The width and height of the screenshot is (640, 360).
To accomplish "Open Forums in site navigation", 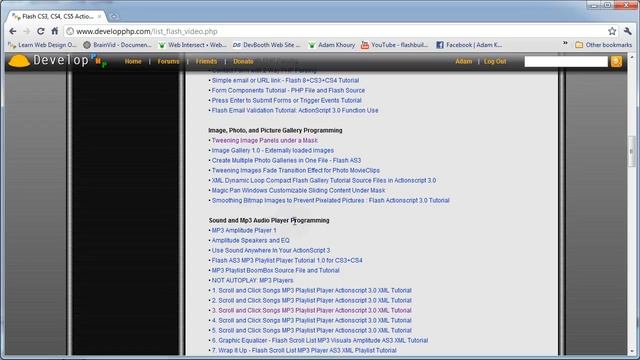I will [168, 61].
